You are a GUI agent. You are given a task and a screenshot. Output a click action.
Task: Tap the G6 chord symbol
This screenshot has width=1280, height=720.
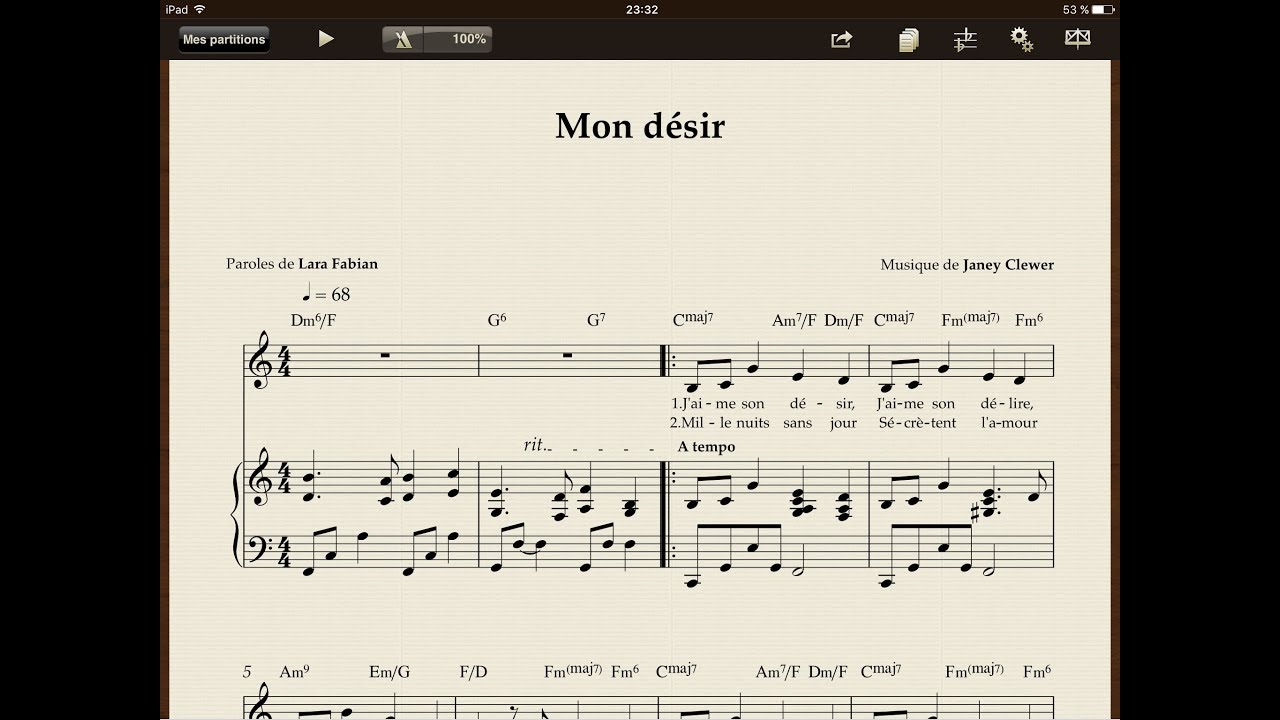(497, 320)
